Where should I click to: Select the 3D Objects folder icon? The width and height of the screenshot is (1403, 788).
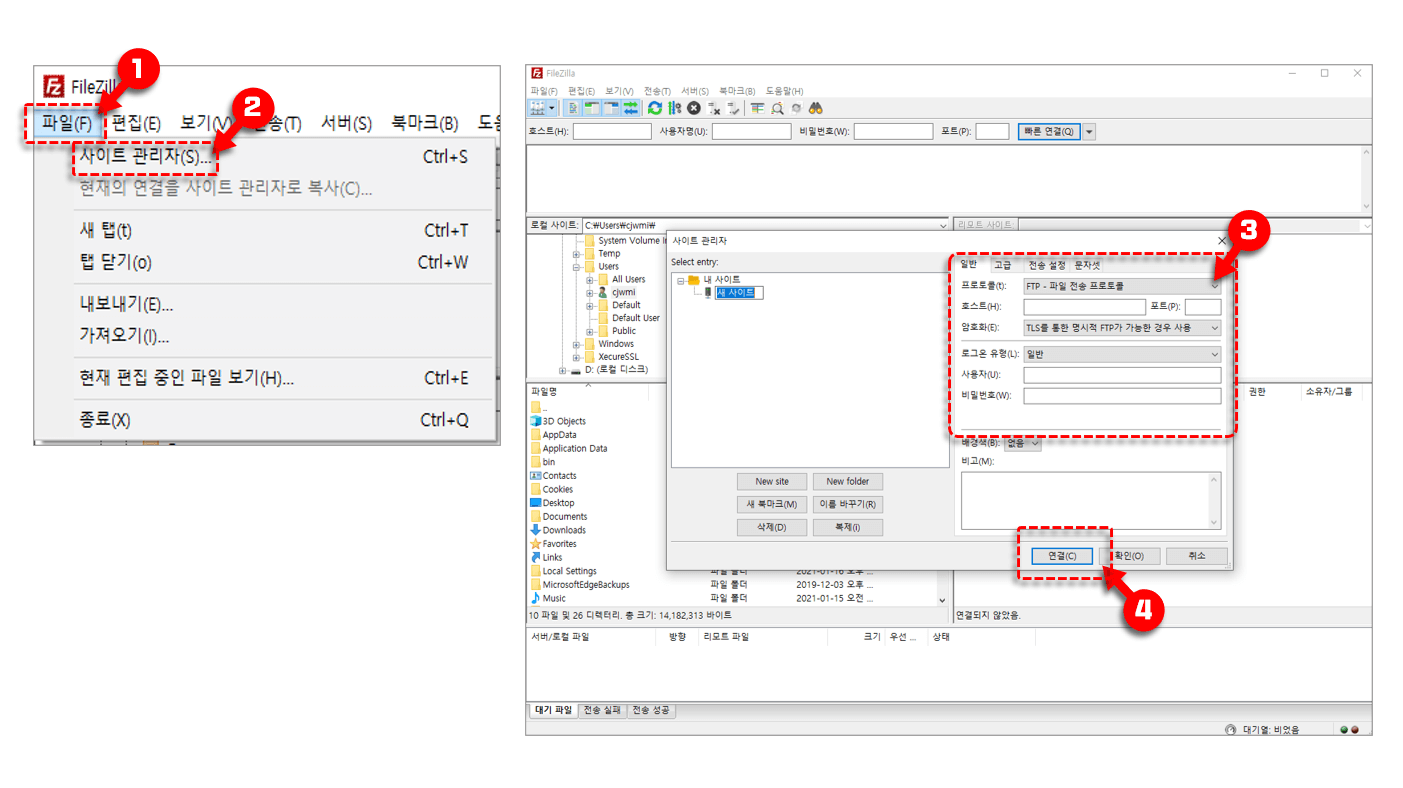[536, 421]
